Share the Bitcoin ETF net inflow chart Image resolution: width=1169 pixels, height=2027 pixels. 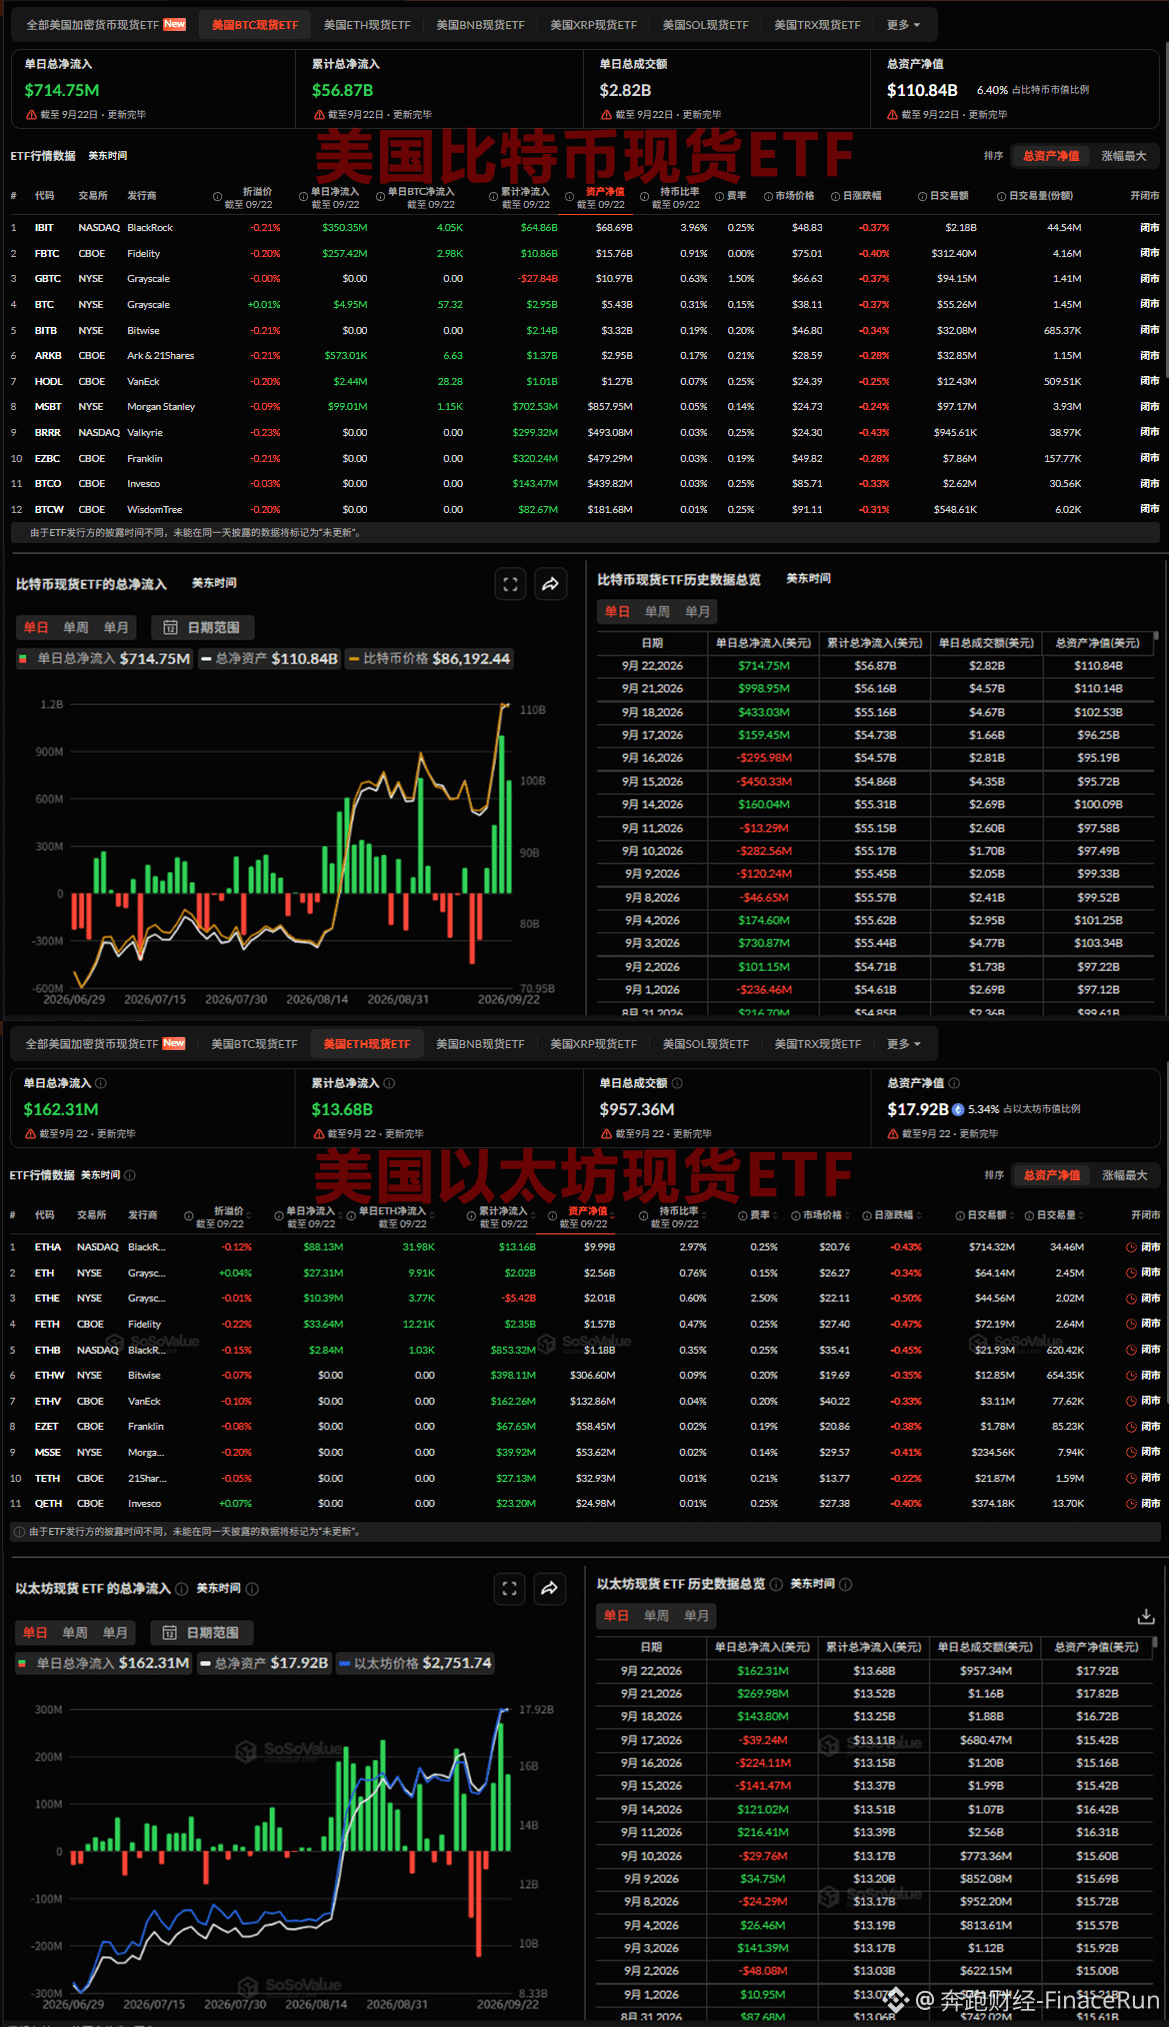[x=550, y=584]
